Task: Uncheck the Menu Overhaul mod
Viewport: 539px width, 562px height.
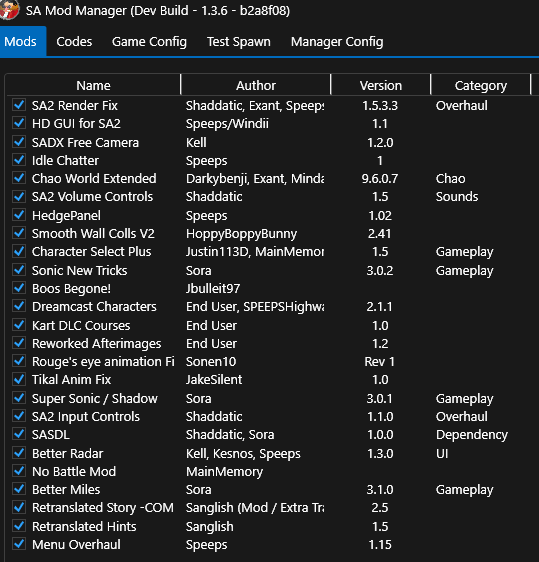Action: tap(19, 544)
